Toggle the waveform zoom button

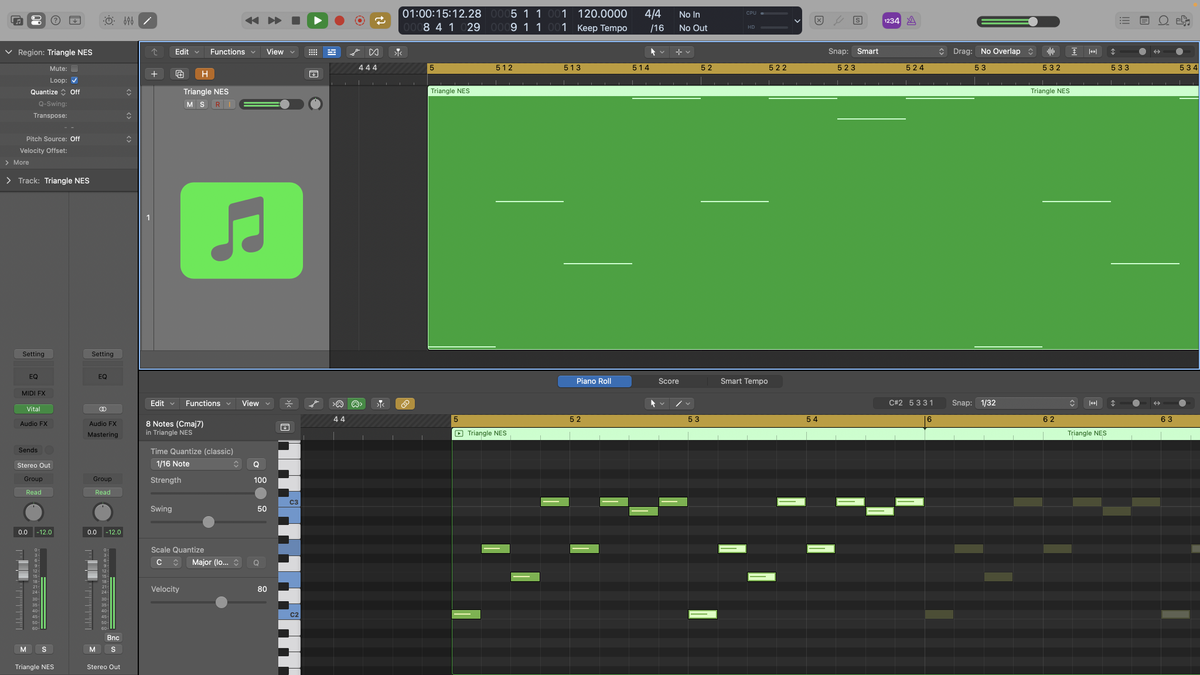pos(1051,51)
